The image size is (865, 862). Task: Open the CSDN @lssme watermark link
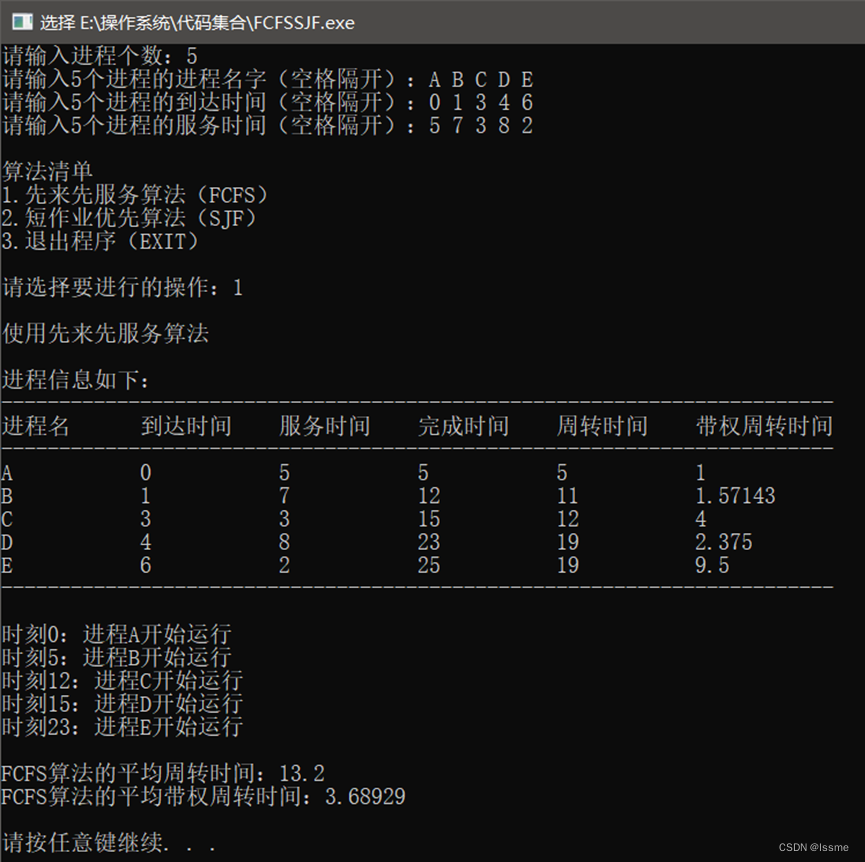point(815,845)
